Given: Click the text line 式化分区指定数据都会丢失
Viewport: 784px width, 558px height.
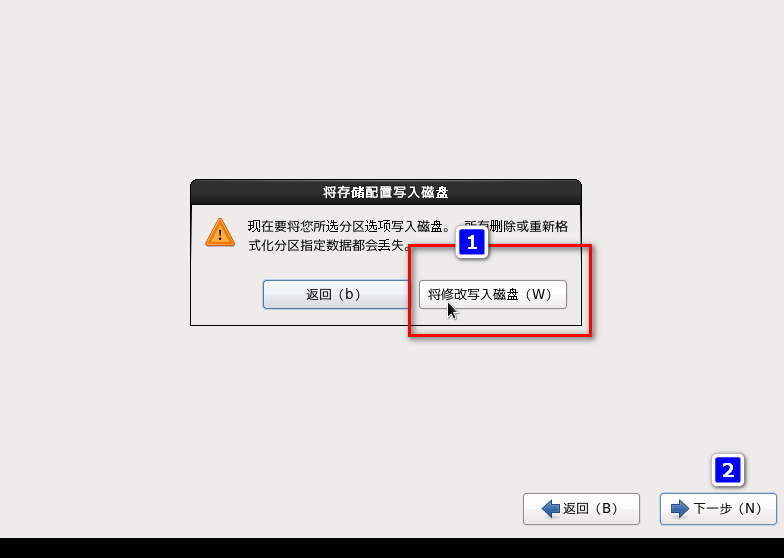Looking at the screenshot, I should point(326,246).
